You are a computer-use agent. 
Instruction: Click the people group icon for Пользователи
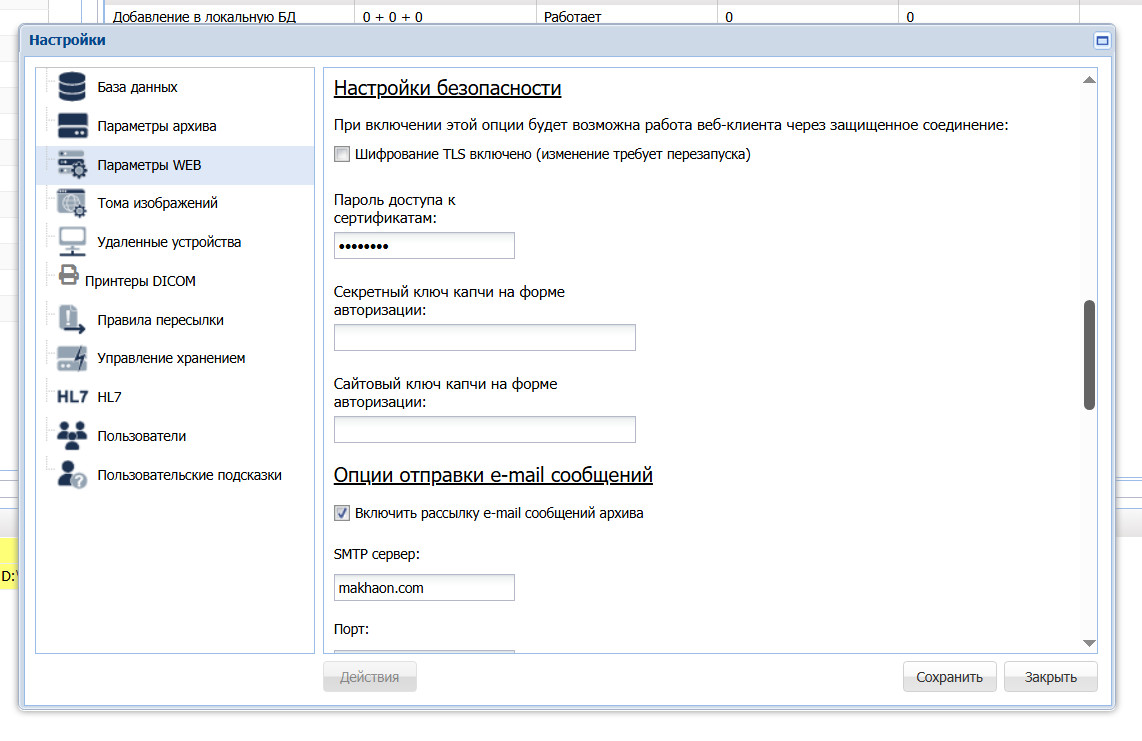coord(72,436)
